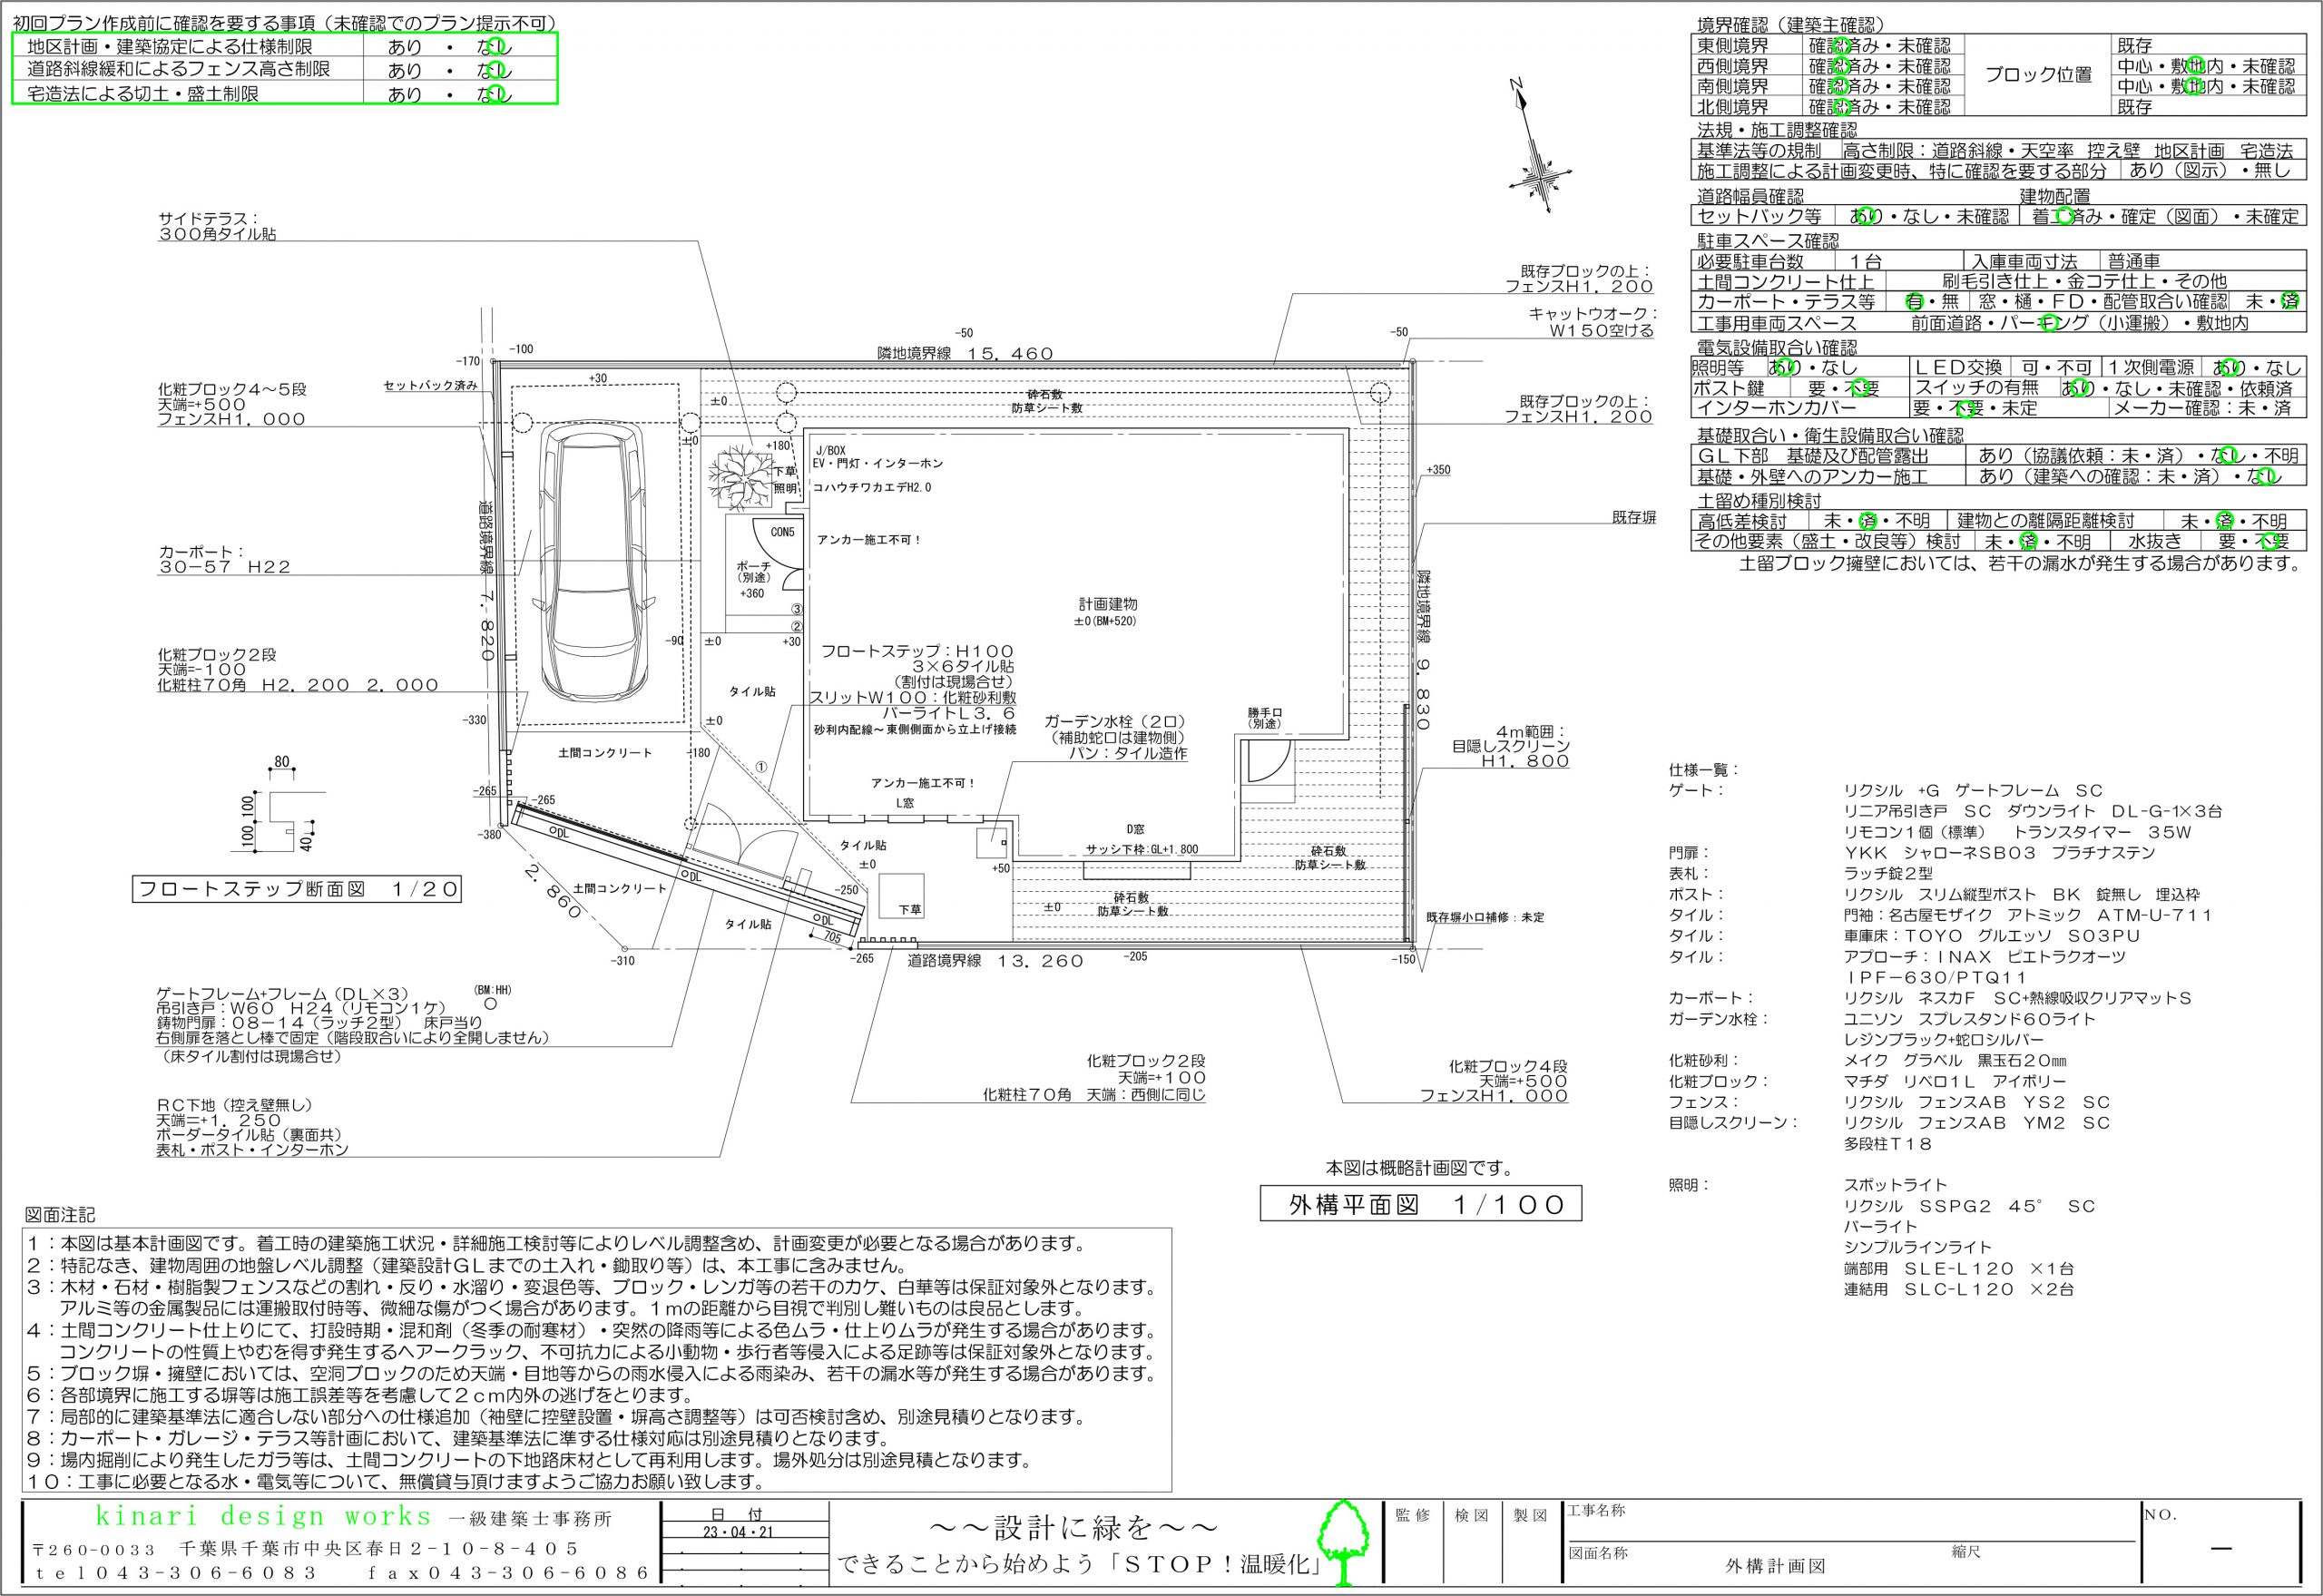Click the ポスト鍵 table cell
Viewport: 2323px width, 1596px height.
click(1741, 388)
